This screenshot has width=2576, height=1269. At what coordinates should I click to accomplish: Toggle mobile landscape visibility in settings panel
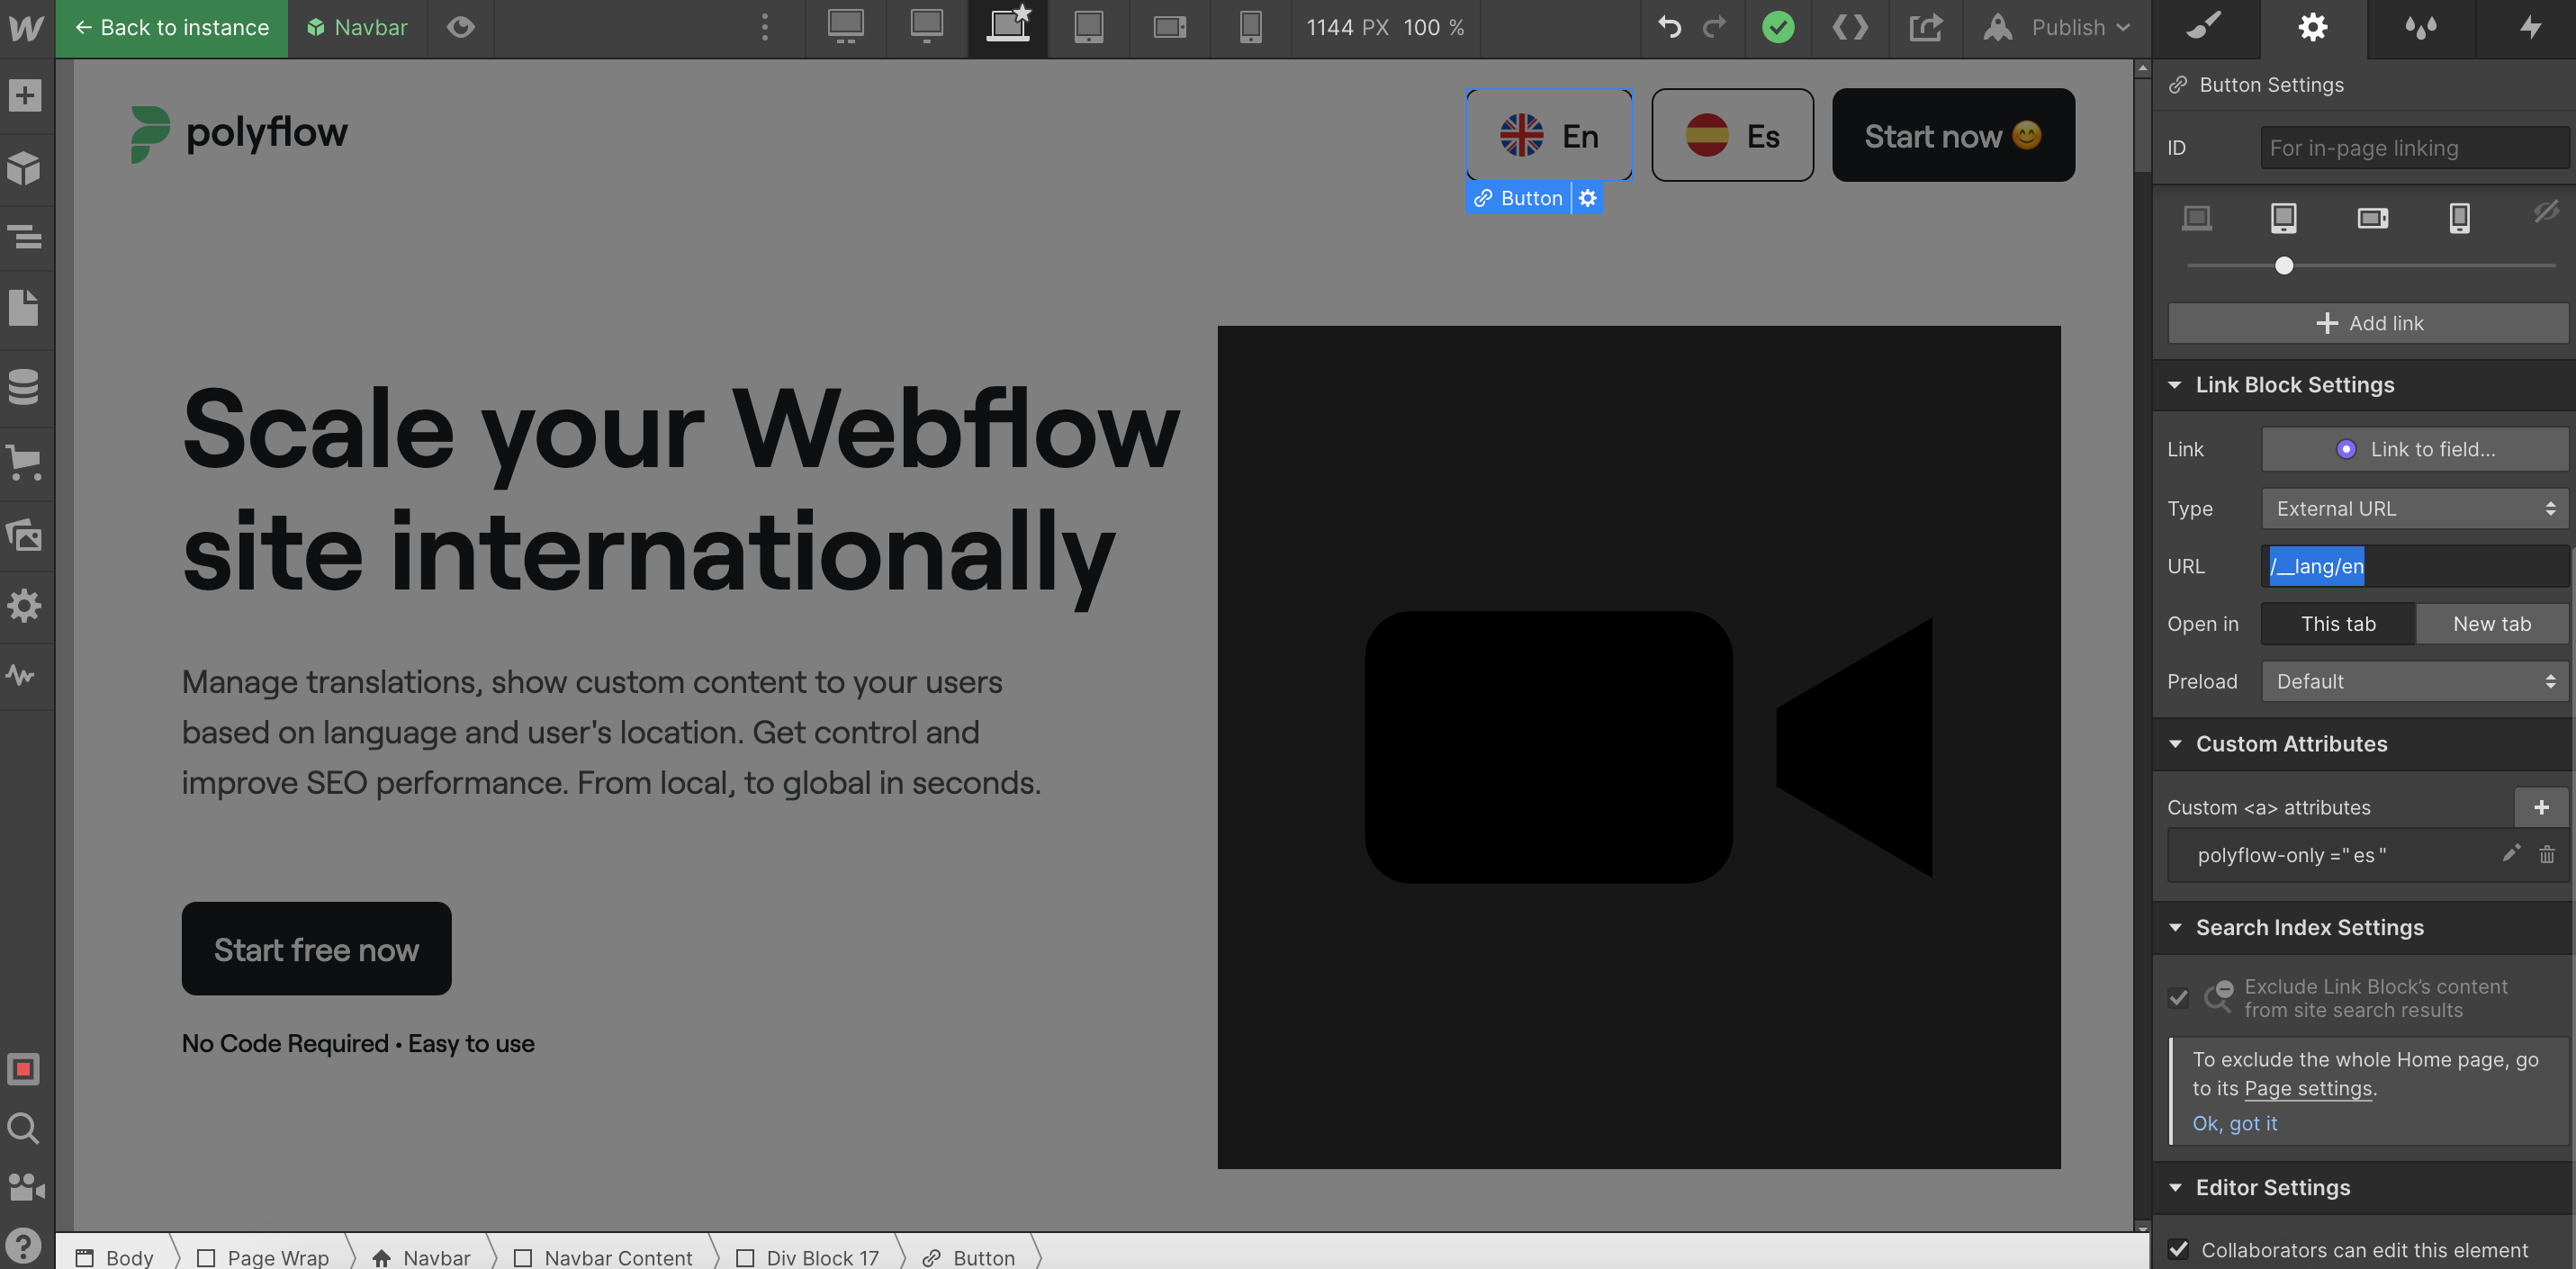(2372, 217)
